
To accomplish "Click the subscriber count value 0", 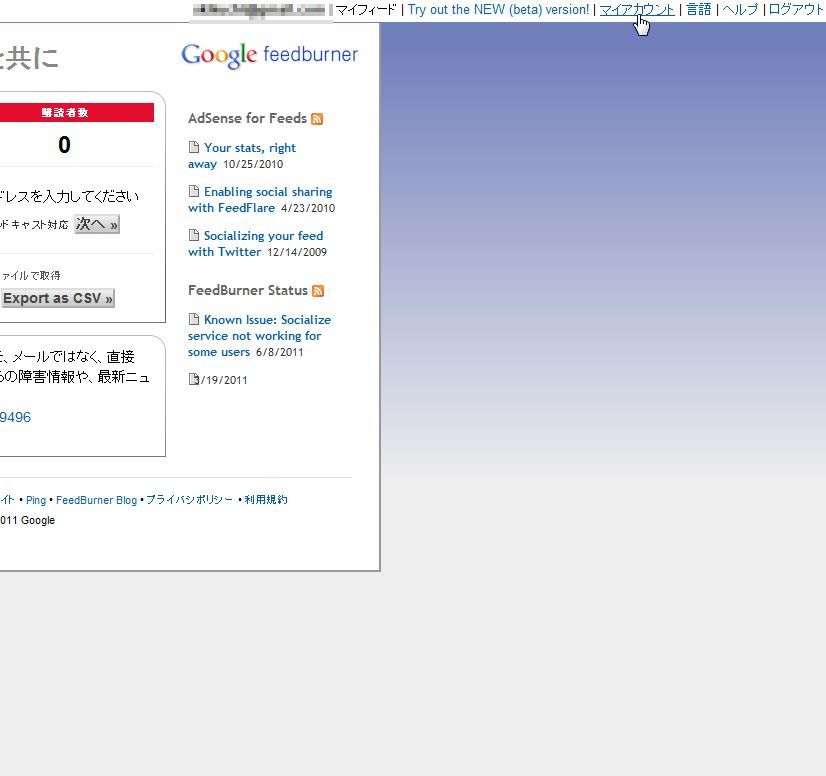I will click(x=64, y=145).
